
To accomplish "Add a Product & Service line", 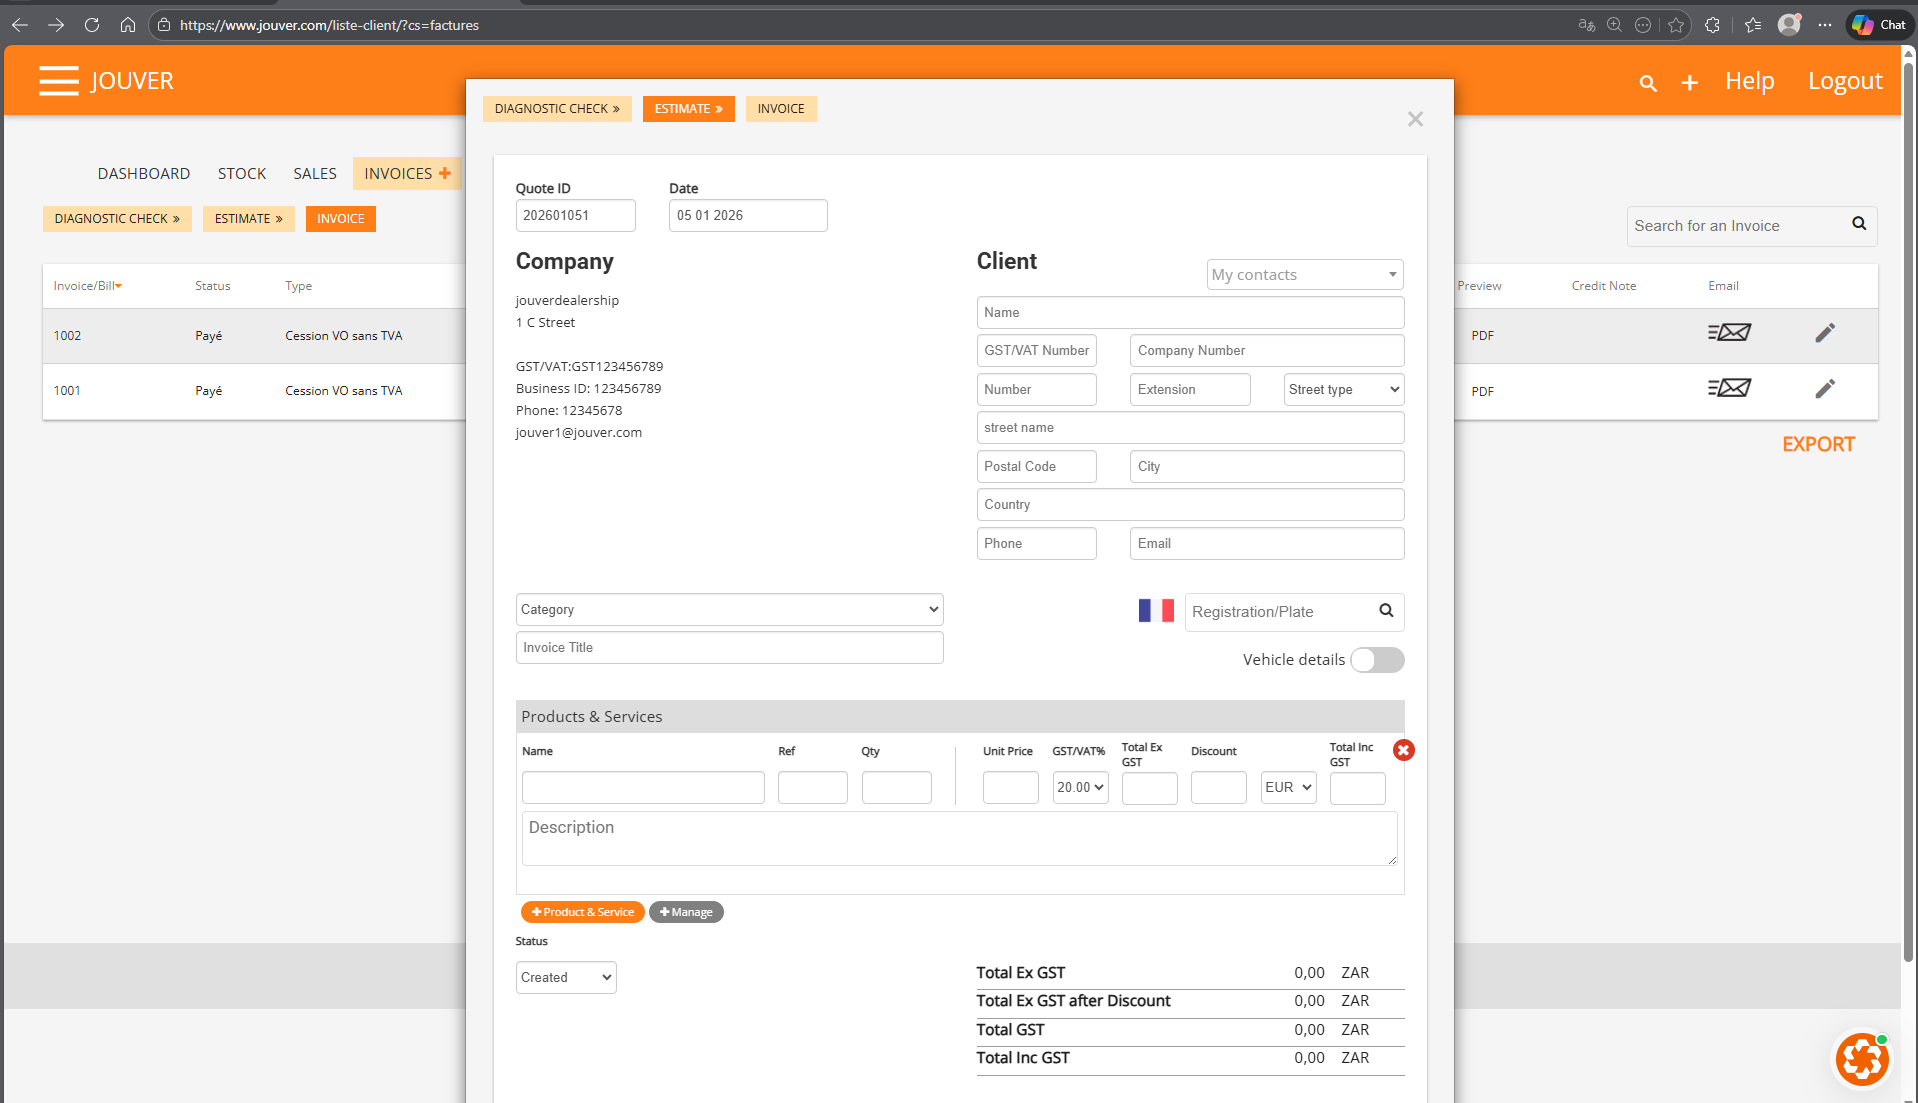I will 583,912.
